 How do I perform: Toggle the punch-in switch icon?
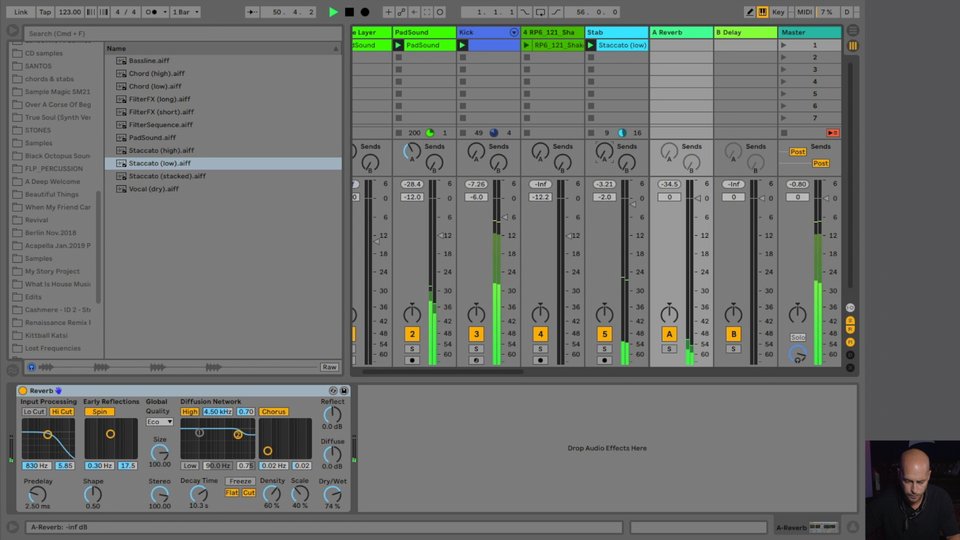click(525, 12)
